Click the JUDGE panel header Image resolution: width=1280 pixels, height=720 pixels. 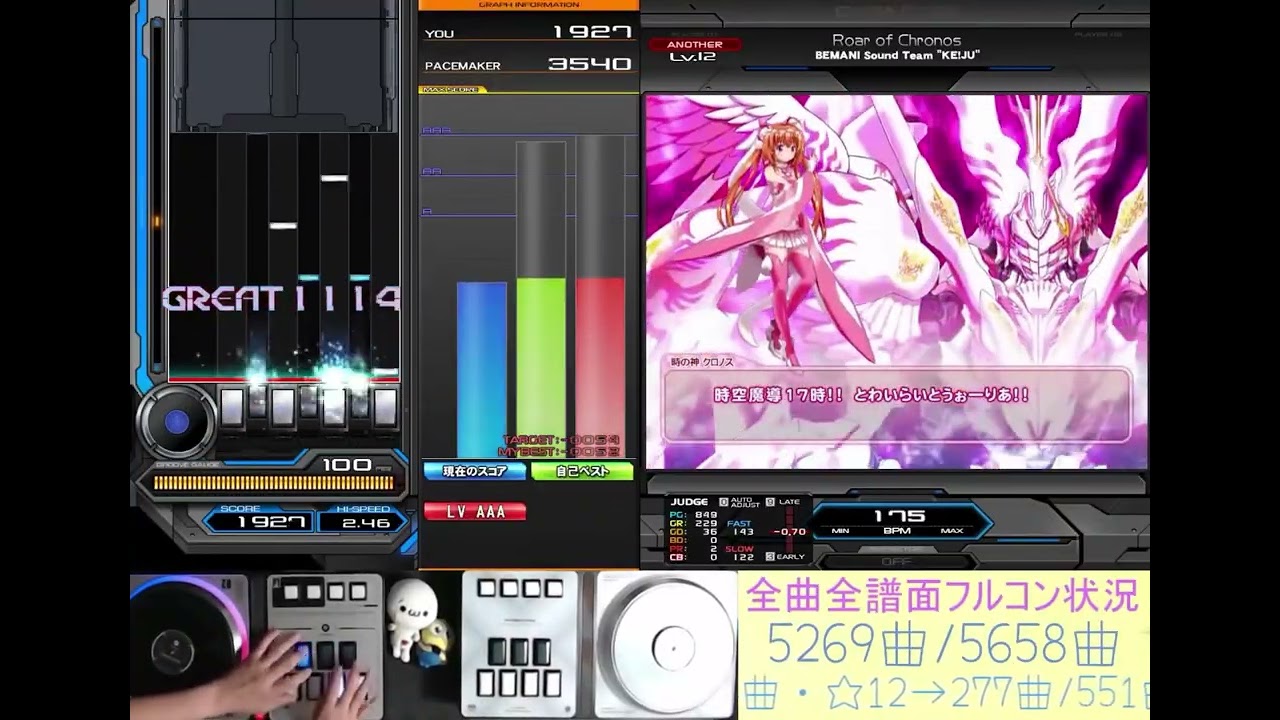(690, 502)
